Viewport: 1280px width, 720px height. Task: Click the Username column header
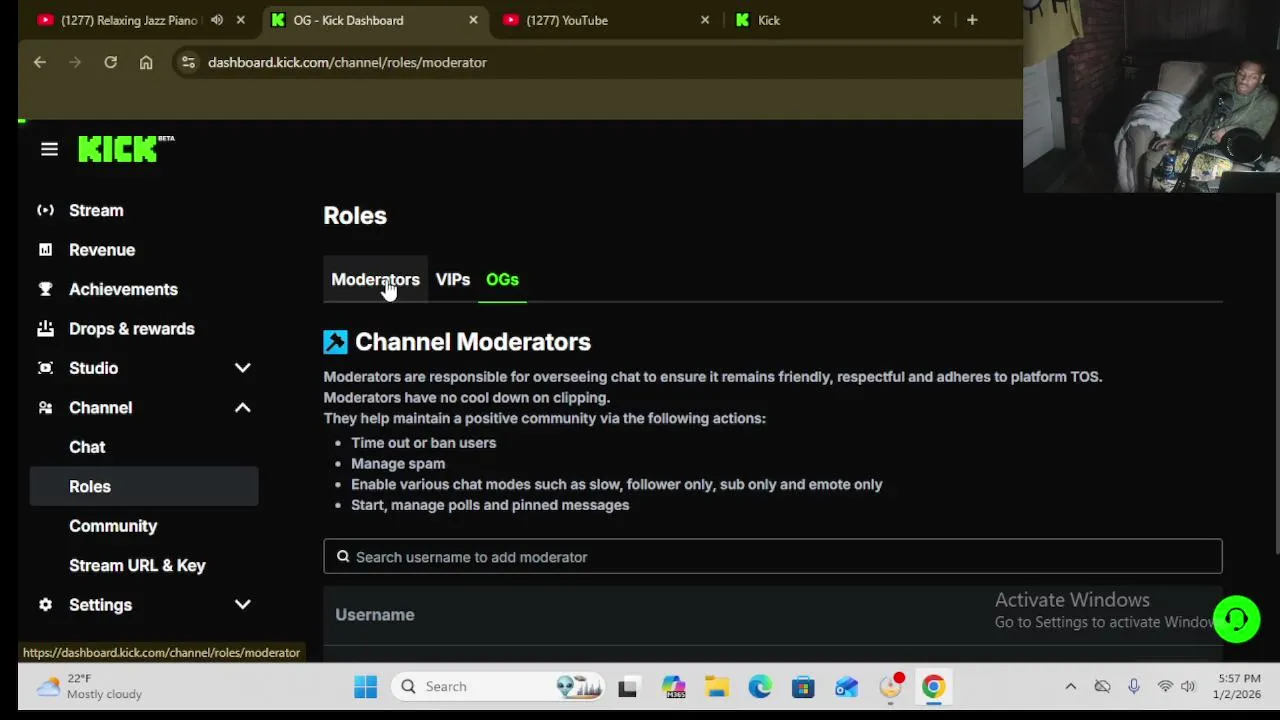point(375,615)
